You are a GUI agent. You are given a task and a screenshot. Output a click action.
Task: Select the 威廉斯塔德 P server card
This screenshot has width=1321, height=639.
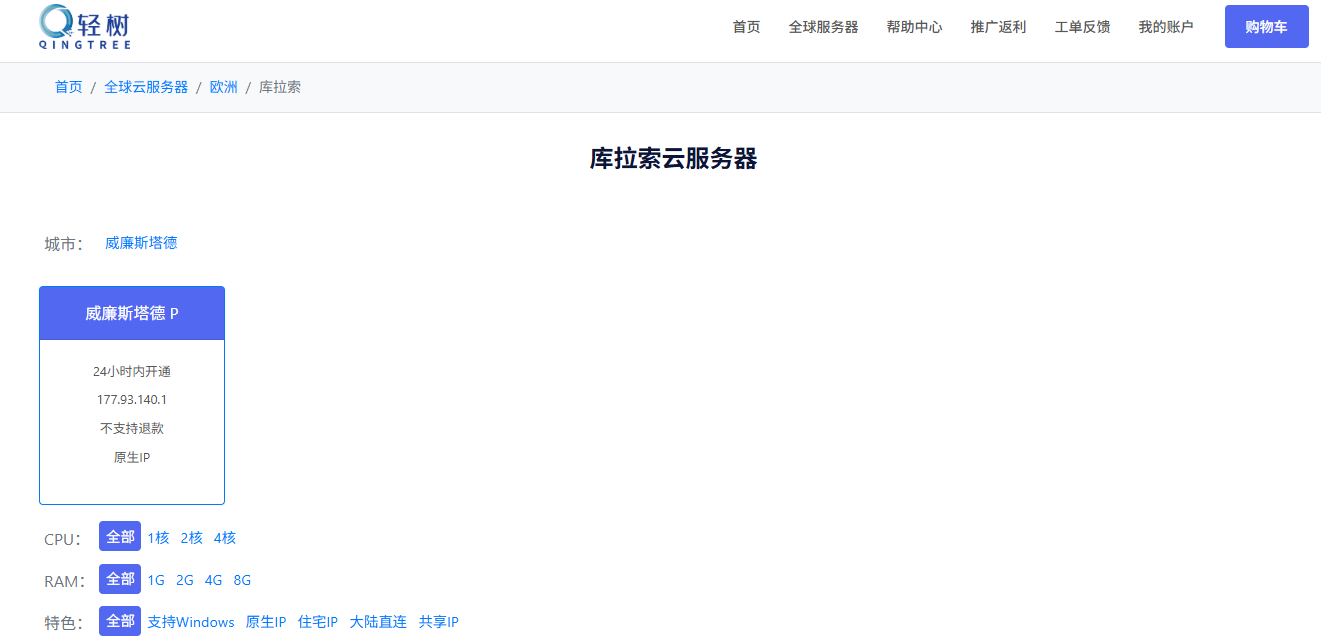click(132, 395)
